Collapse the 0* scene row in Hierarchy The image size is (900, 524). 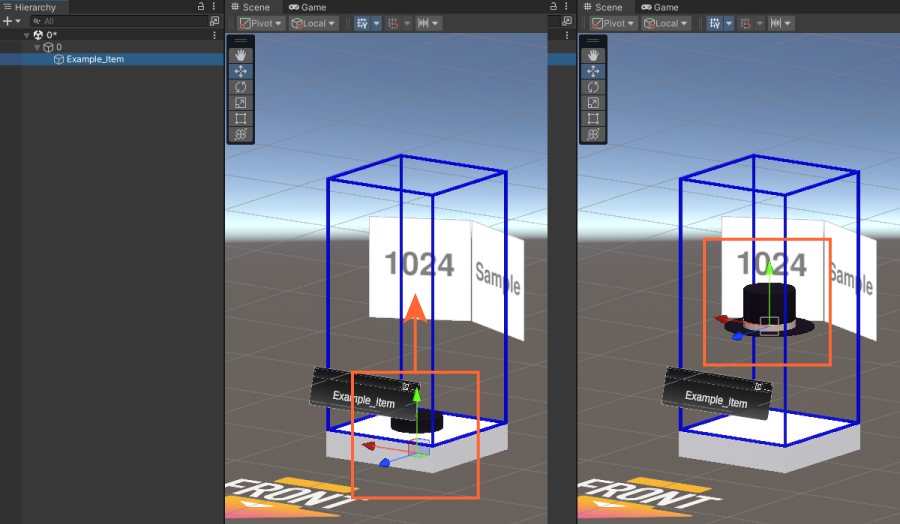pyautogui.click(x=26, y=36)
